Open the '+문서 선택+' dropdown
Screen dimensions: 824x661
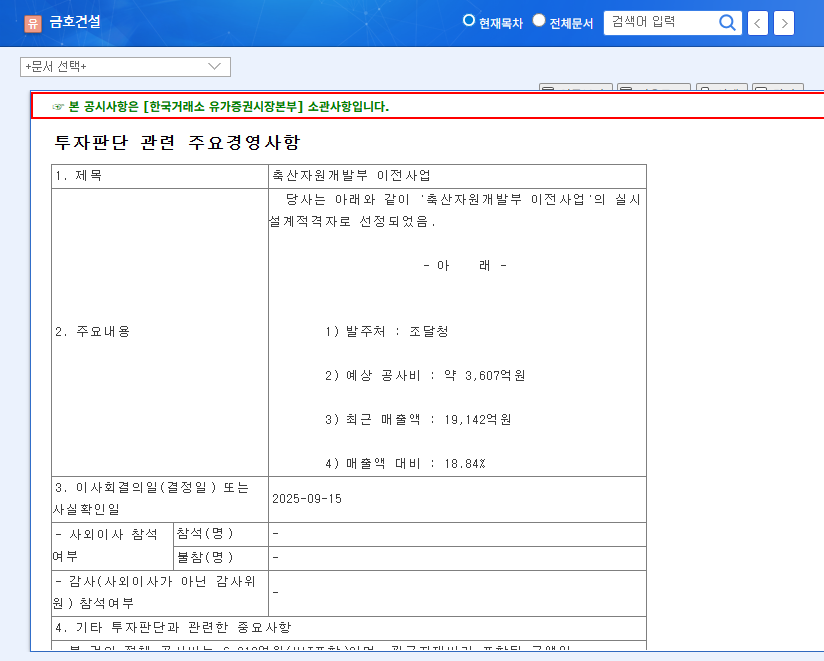coord(125,67)
